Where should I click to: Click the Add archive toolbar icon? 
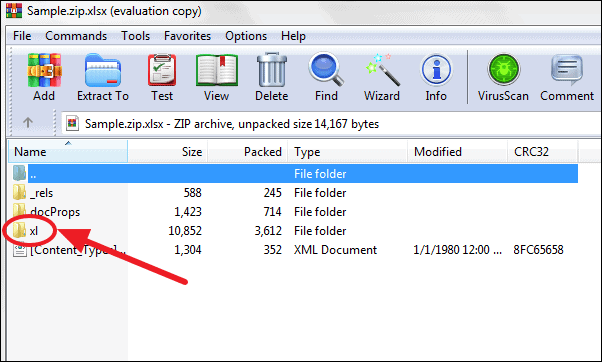(x=44, y=77)
